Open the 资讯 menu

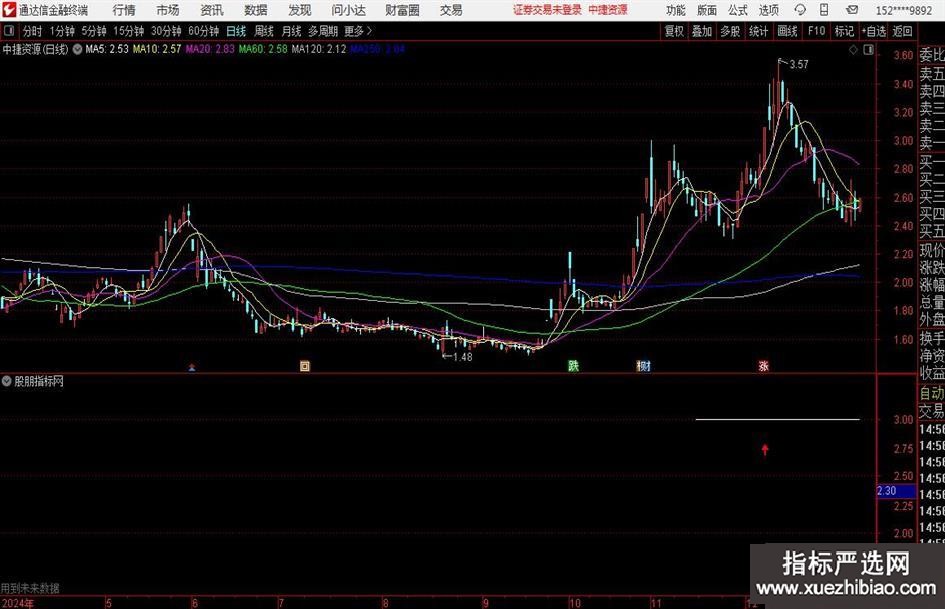click(x=212, y=10)
